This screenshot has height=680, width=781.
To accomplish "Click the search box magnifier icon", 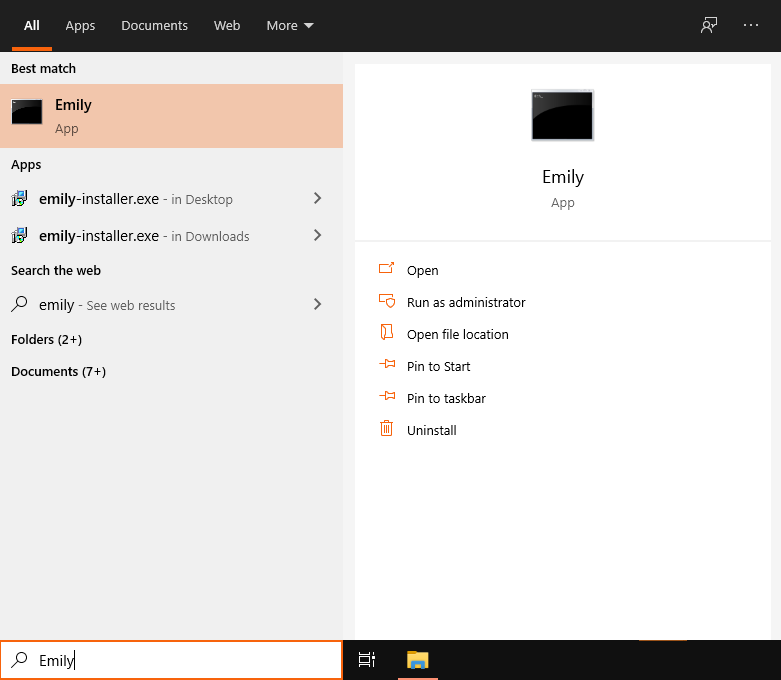I will tap(19, 660).
